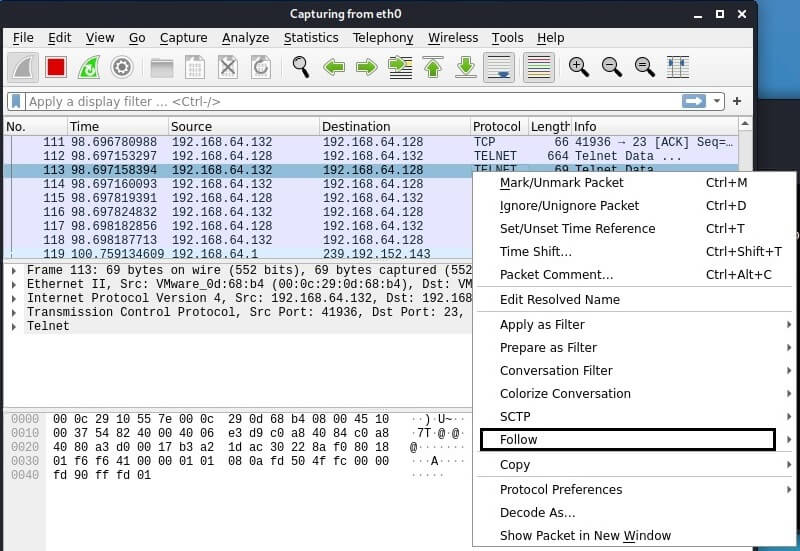Open the Go menu
The width and height of the screenshot is (800, 551).
point(137,38)
